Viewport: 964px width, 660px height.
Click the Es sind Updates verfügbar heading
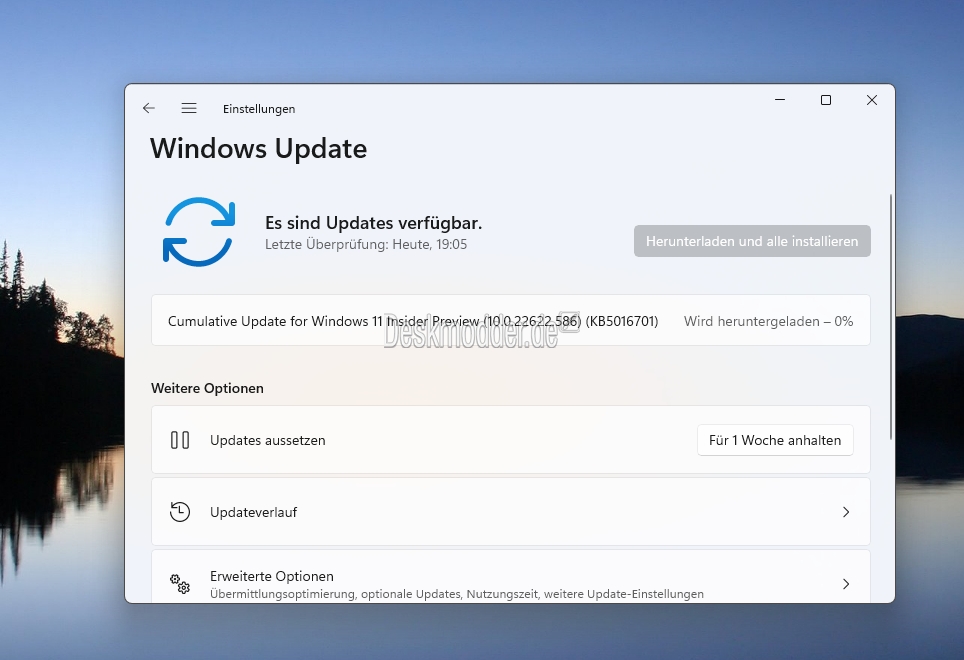(373, 222)
